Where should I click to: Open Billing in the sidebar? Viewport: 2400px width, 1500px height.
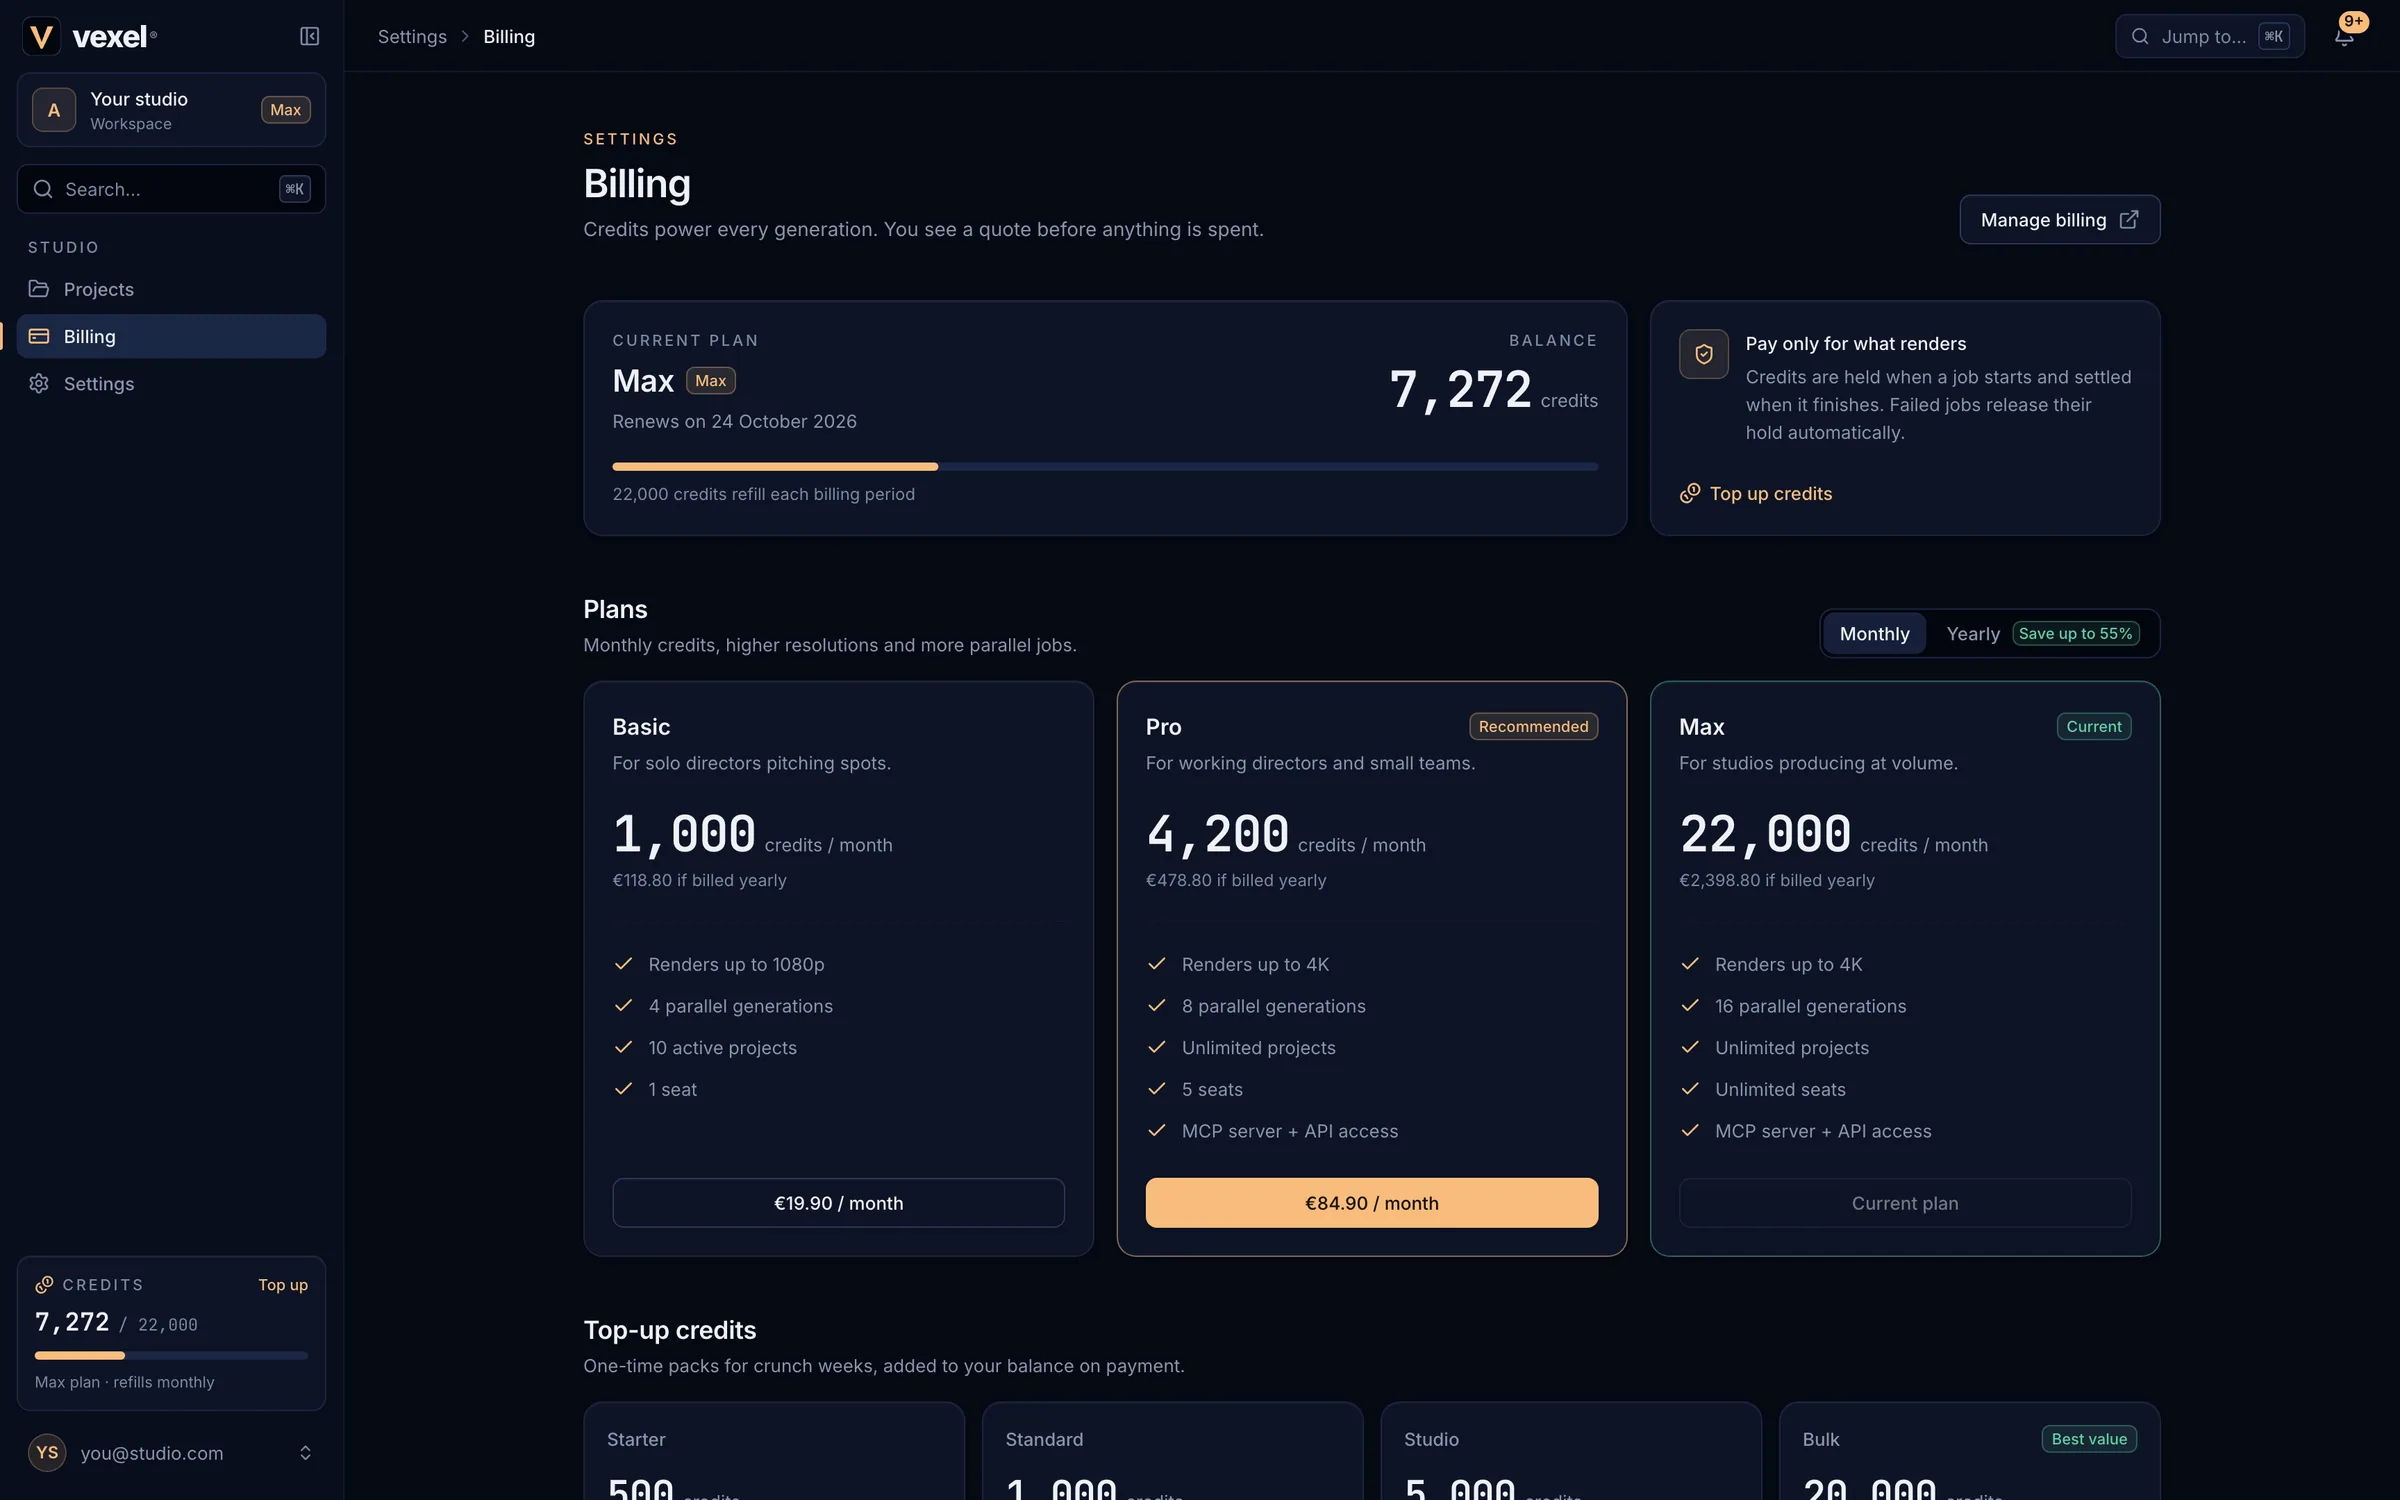point(171,336)
